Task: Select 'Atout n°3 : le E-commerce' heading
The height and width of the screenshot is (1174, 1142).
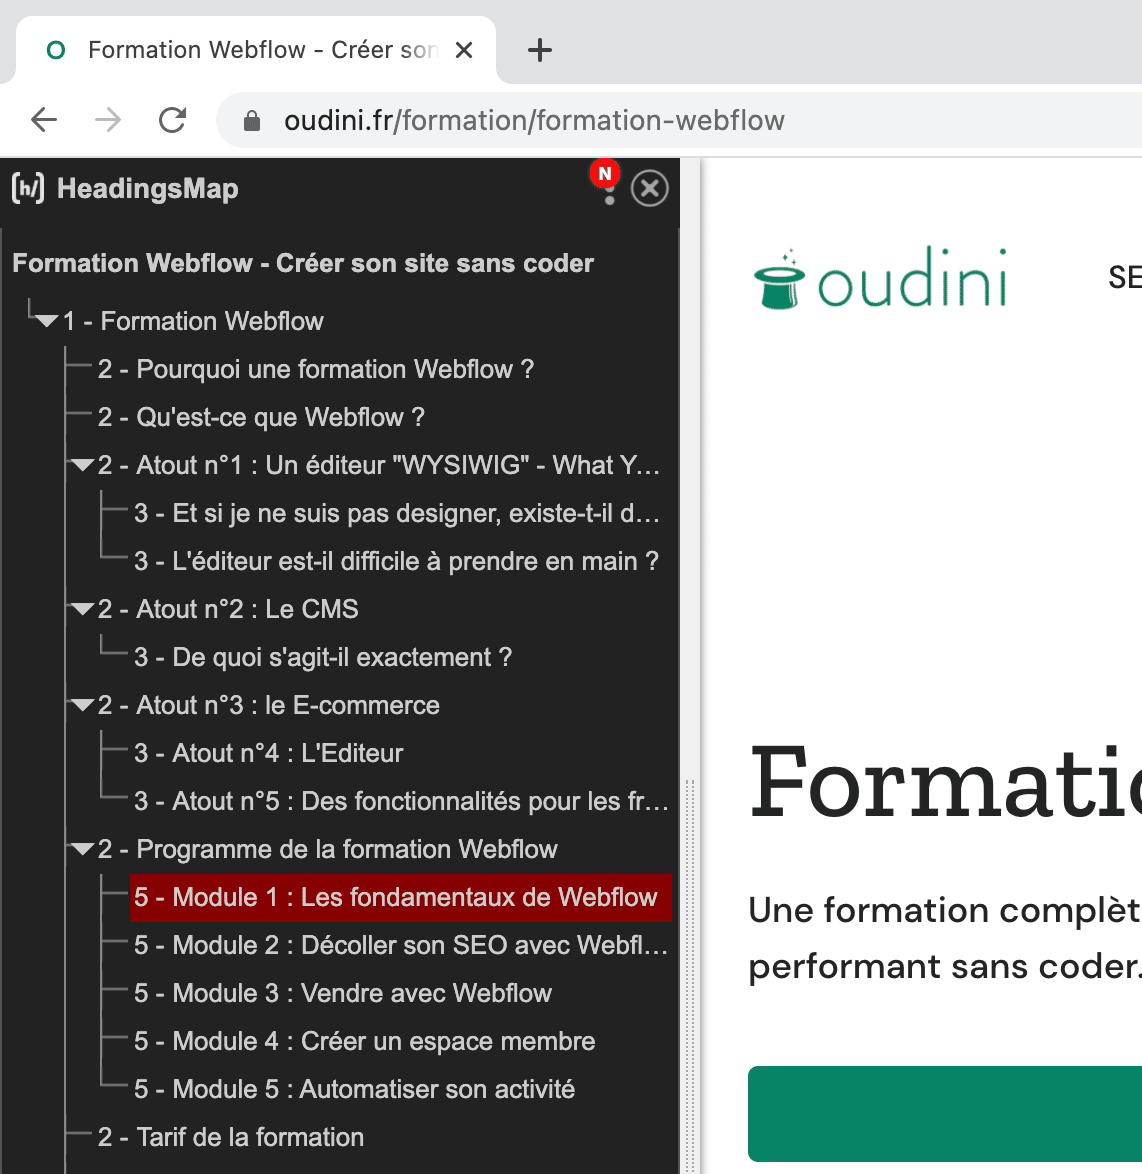Action: [269, 705]
